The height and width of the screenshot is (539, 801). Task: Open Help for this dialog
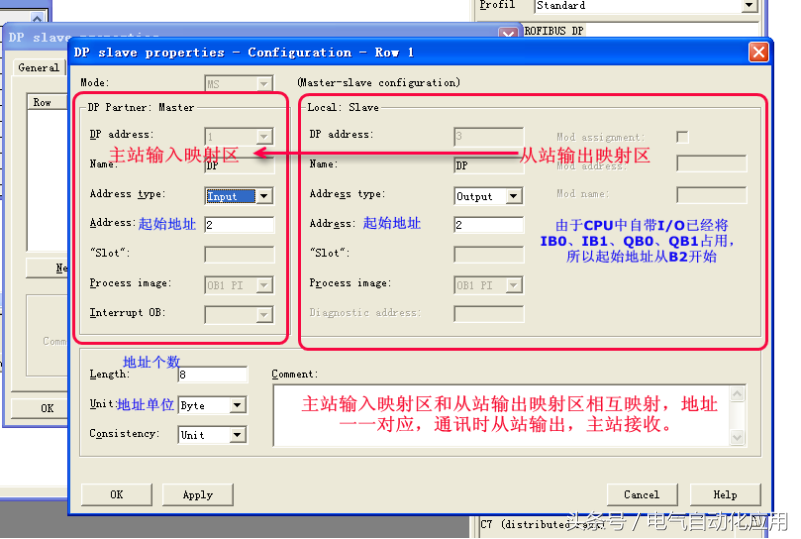pos(725,494)
